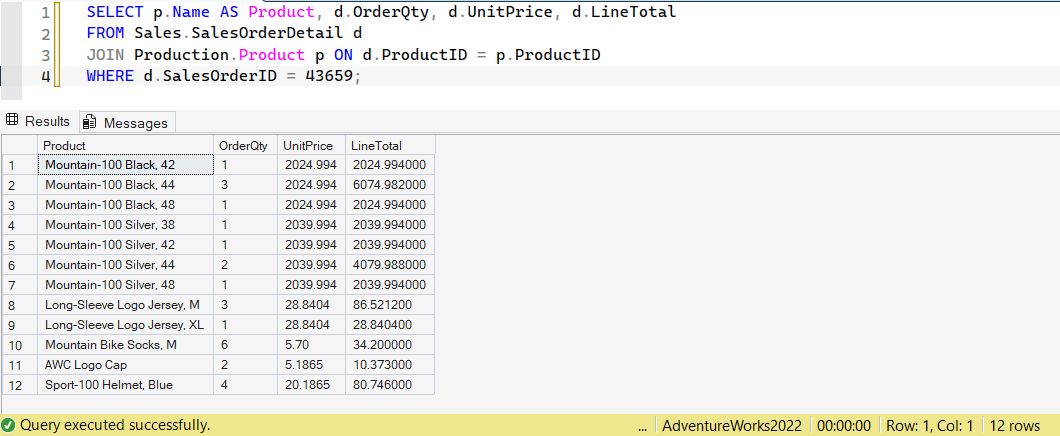This screenshot has width=1060, height=436.
Task: Click Sales.SalesOrderDetail in the FROM line
Action: 240,33
